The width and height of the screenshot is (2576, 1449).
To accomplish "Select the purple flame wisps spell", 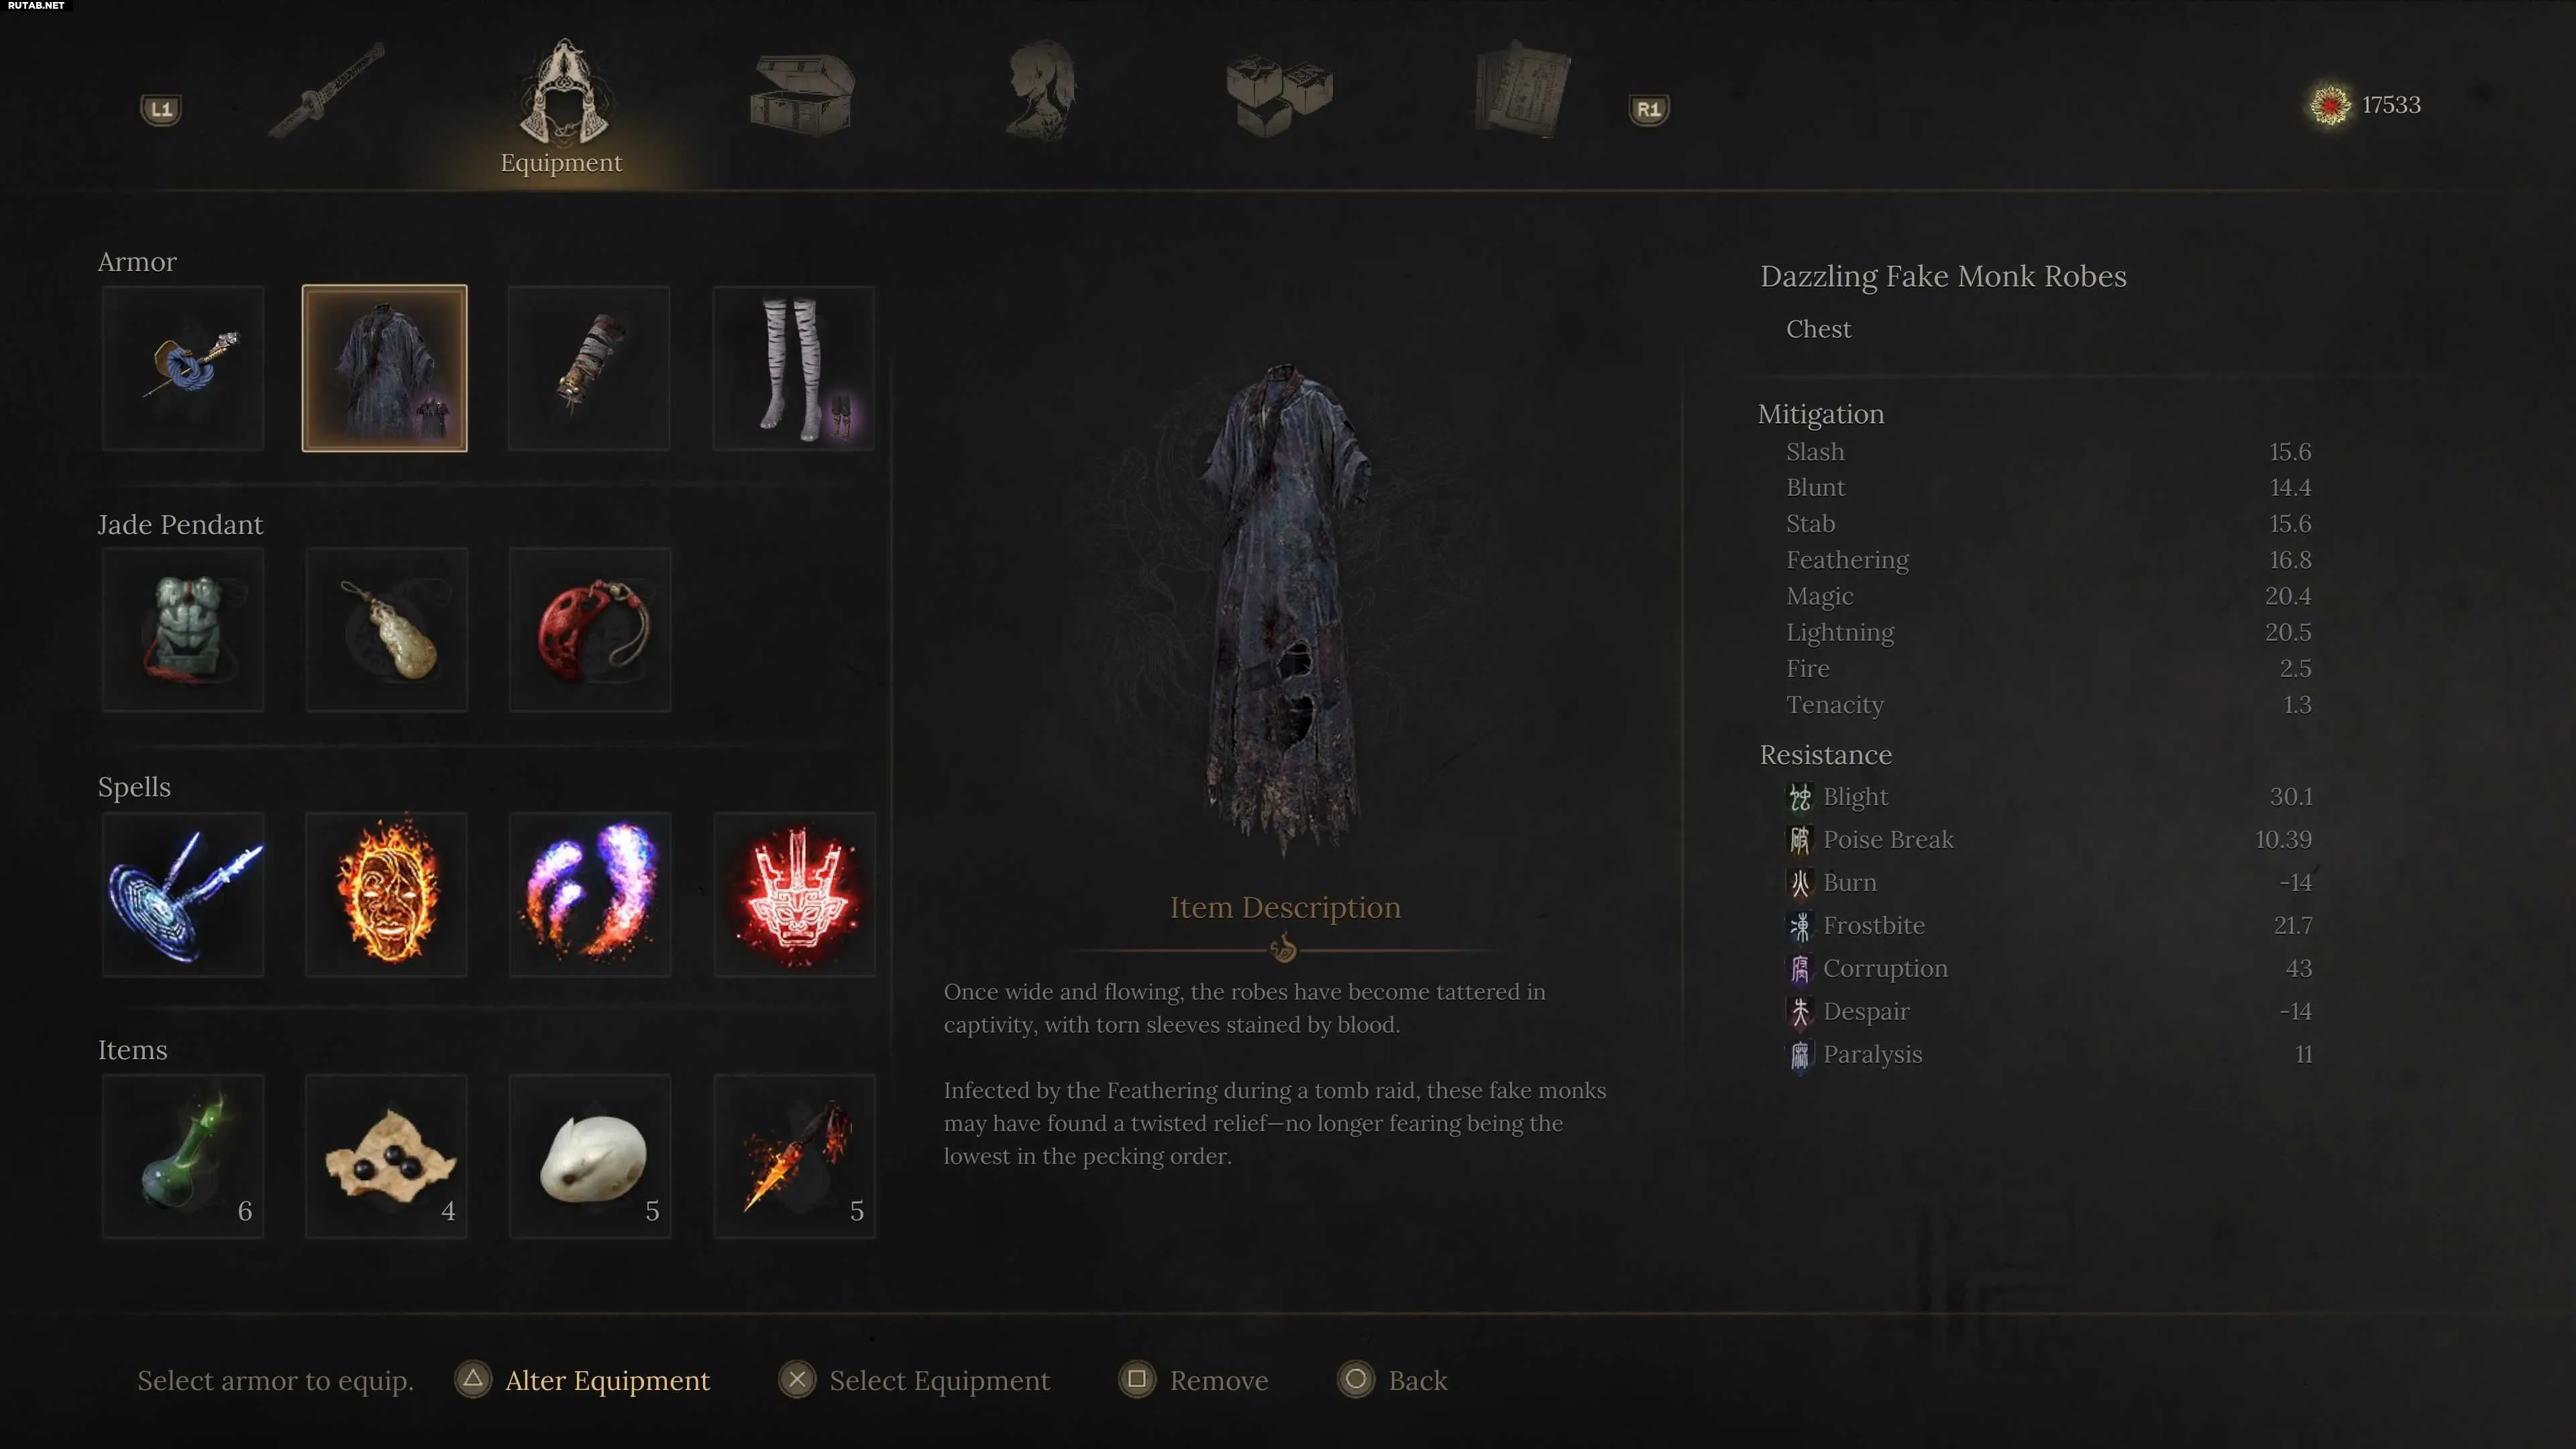I will (591, 894).
